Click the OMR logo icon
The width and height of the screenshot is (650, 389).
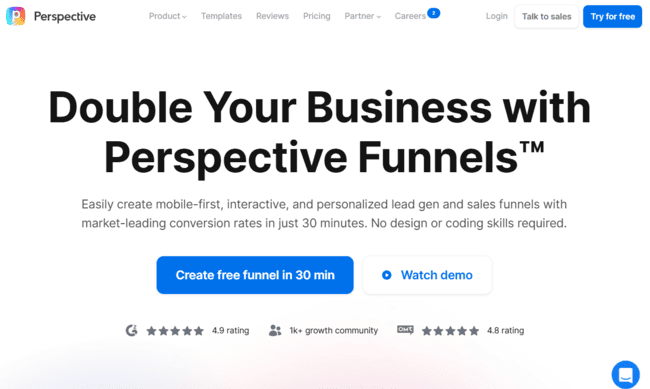(405, 330)
